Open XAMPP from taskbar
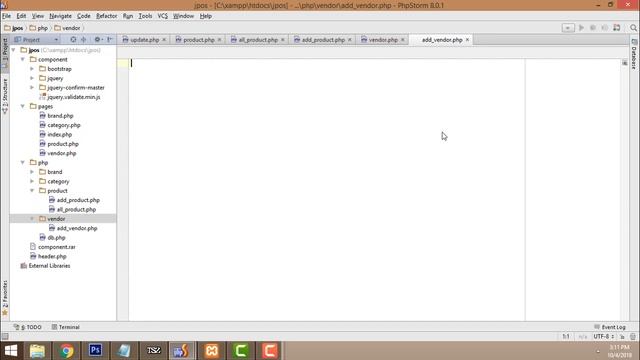Screen dimensions: 640x360 [211, 351]
